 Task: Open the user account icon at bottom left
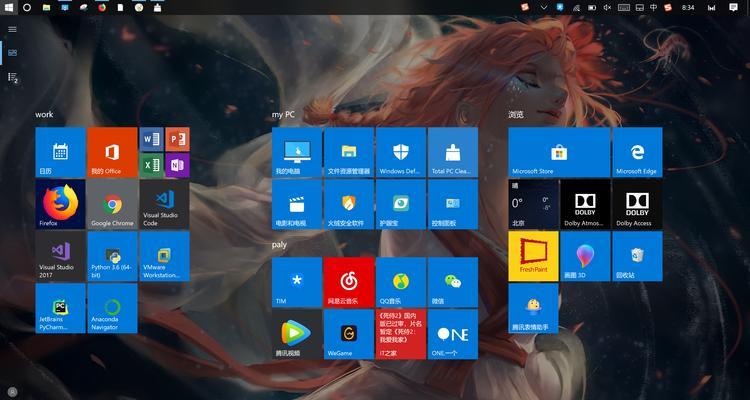(x=12, y=391)
